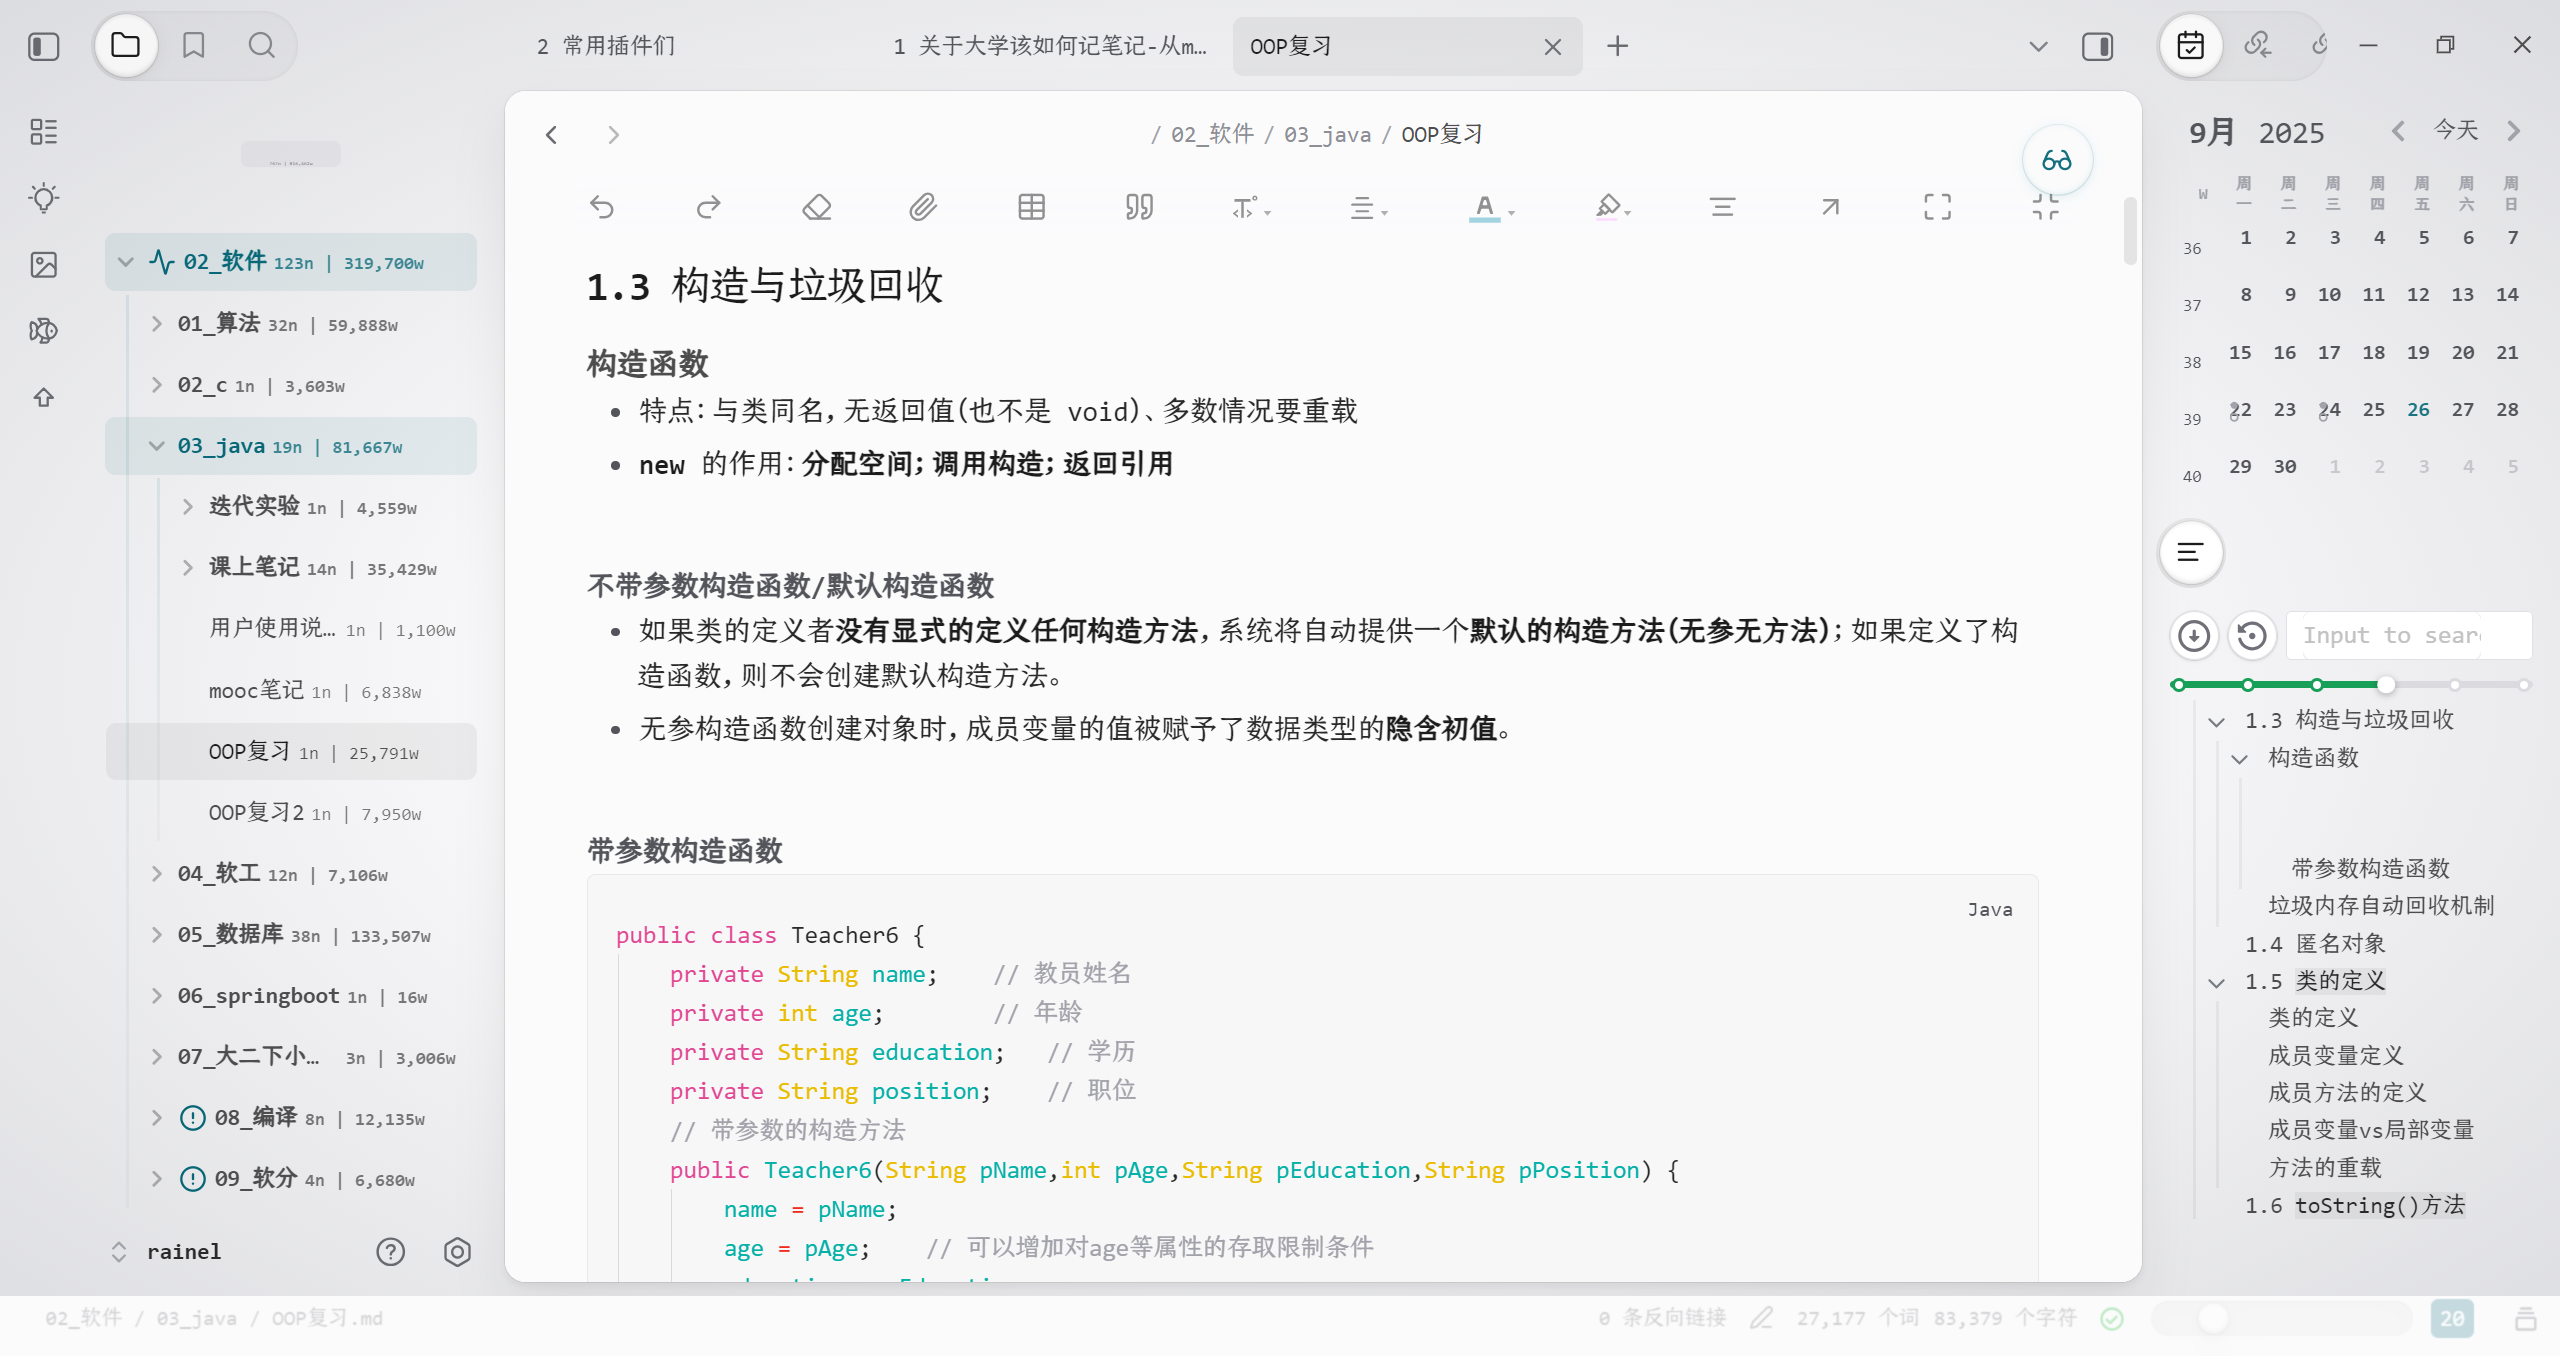Open the bookmarks panel icon
Viewport: 2560px width, 1356px height.
coord(193,45)
